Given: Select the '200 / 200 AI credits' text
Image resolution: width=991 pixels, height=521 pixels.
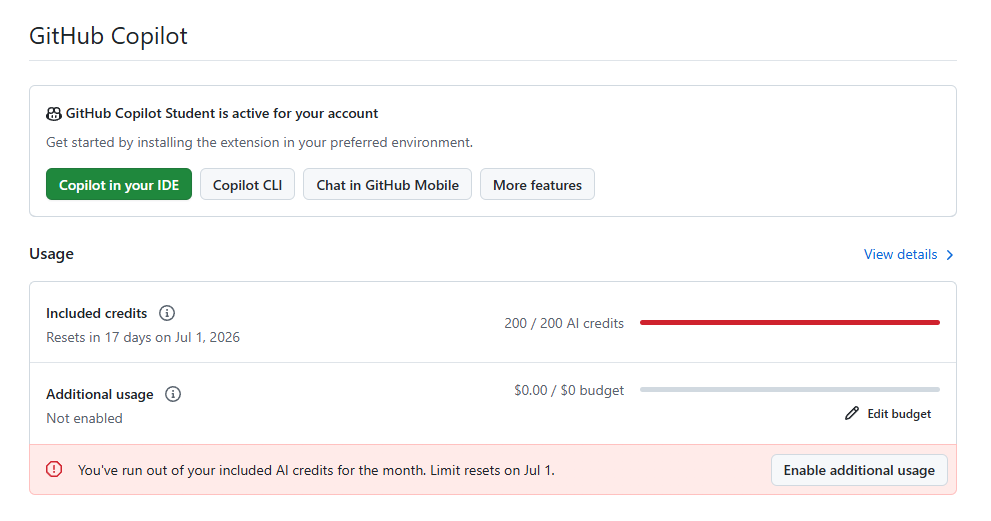Looking at the screenshot, I should pos(564,323).
